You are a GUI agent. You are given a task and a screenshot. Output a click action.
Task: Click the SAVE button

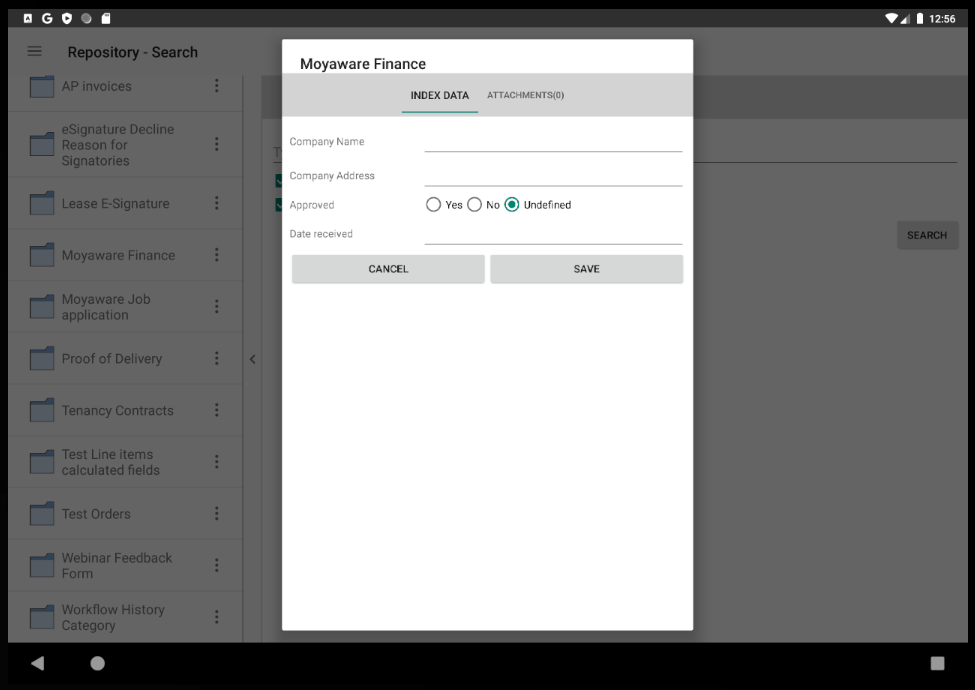coord(586,269)
